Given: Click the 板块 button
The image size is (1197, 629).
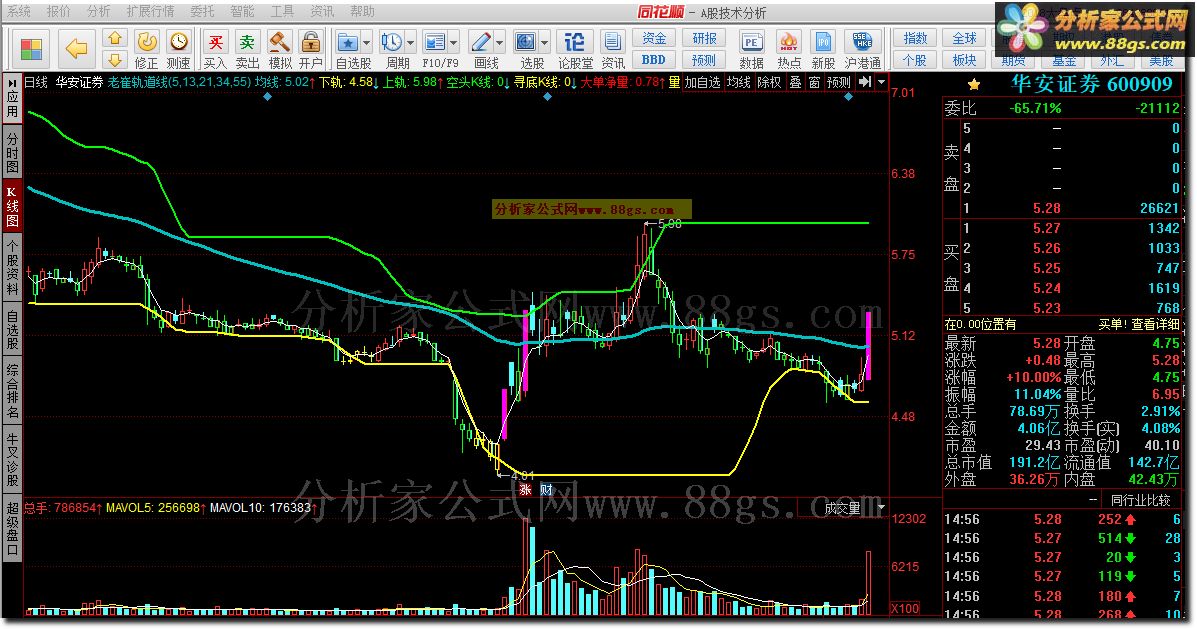Looking at the screenshot, I should click(964, 60).
